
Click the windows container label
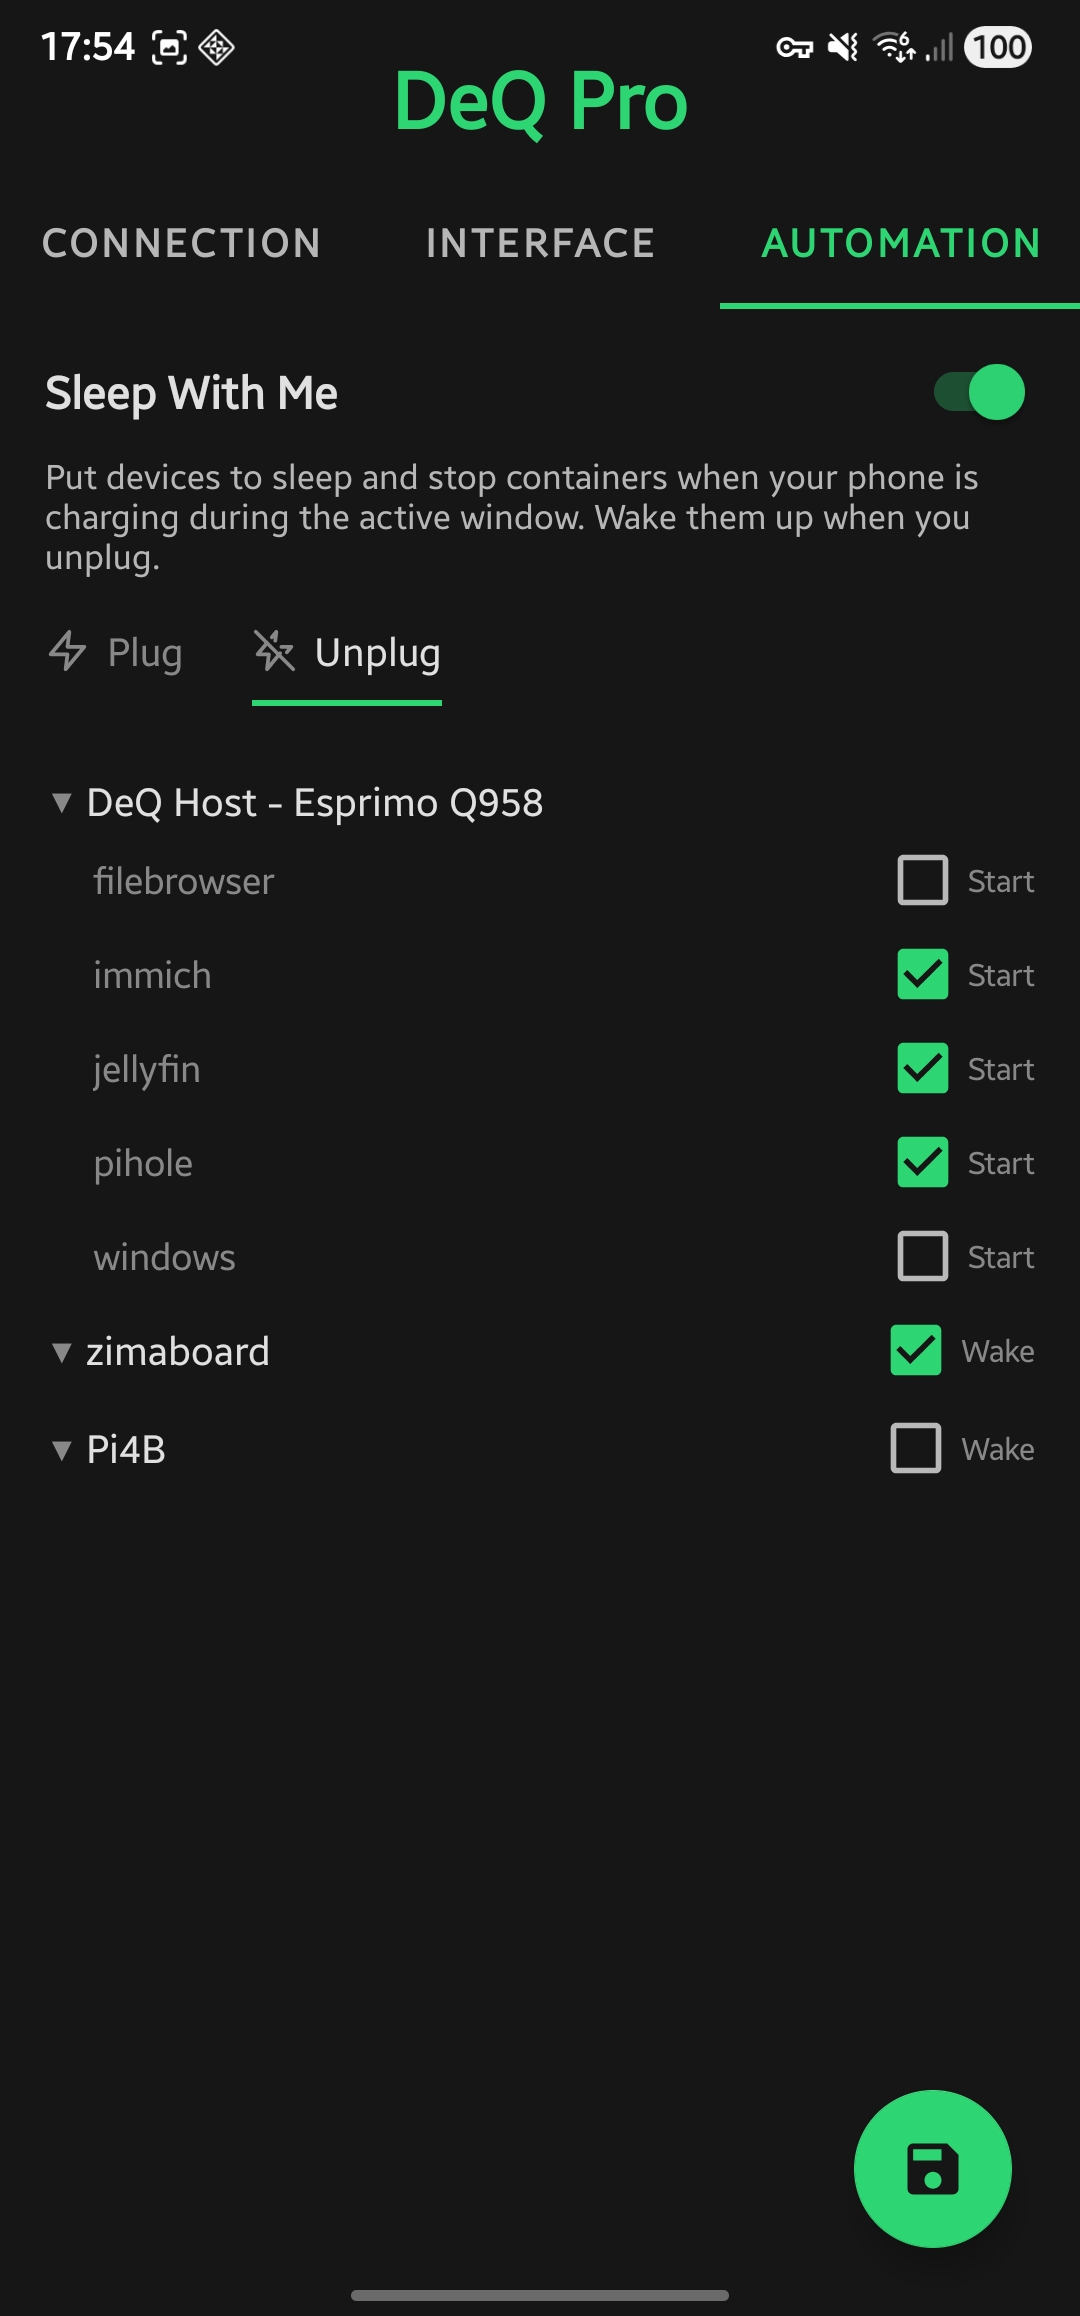[x=165, y=1257]
